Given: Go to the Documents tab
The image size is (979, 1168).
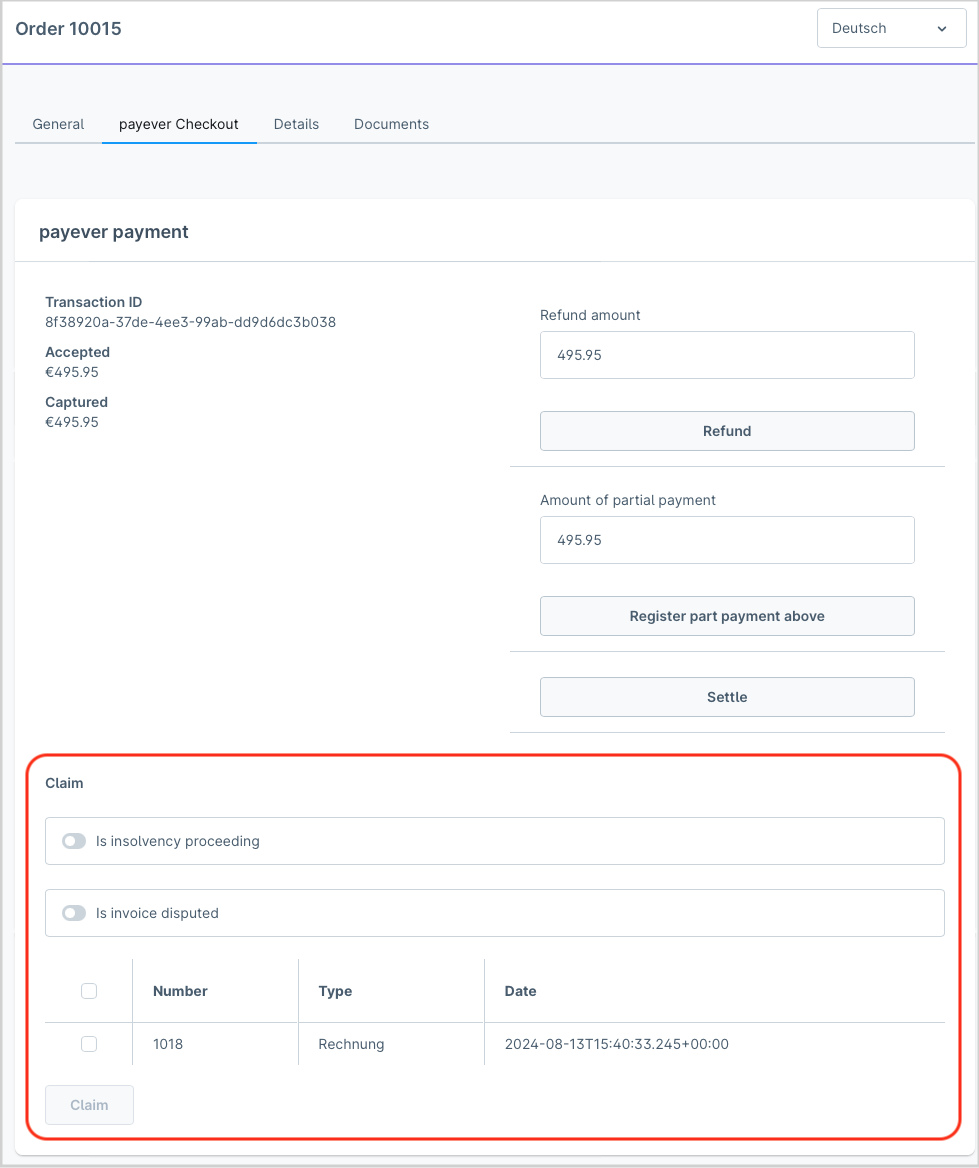Looking at the screenshot, I should point(391,124).
